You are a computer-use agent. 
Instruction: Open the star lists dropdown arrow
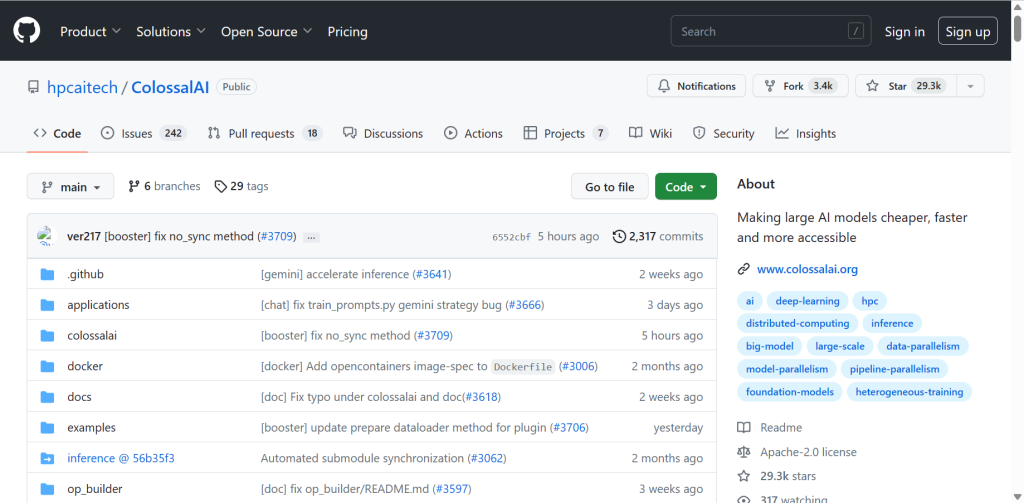(969, 86)
